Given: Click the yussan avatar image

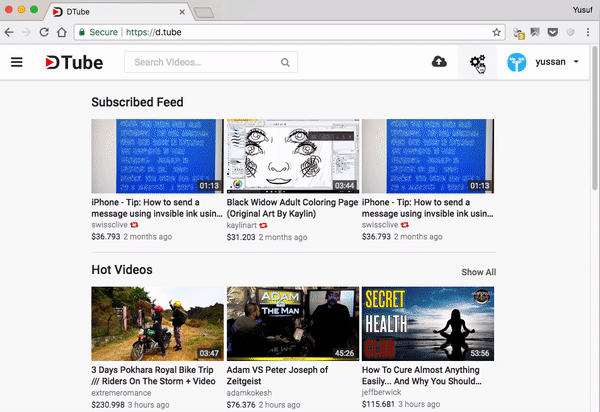Looking at the screenshot, I should click(517, 62).
